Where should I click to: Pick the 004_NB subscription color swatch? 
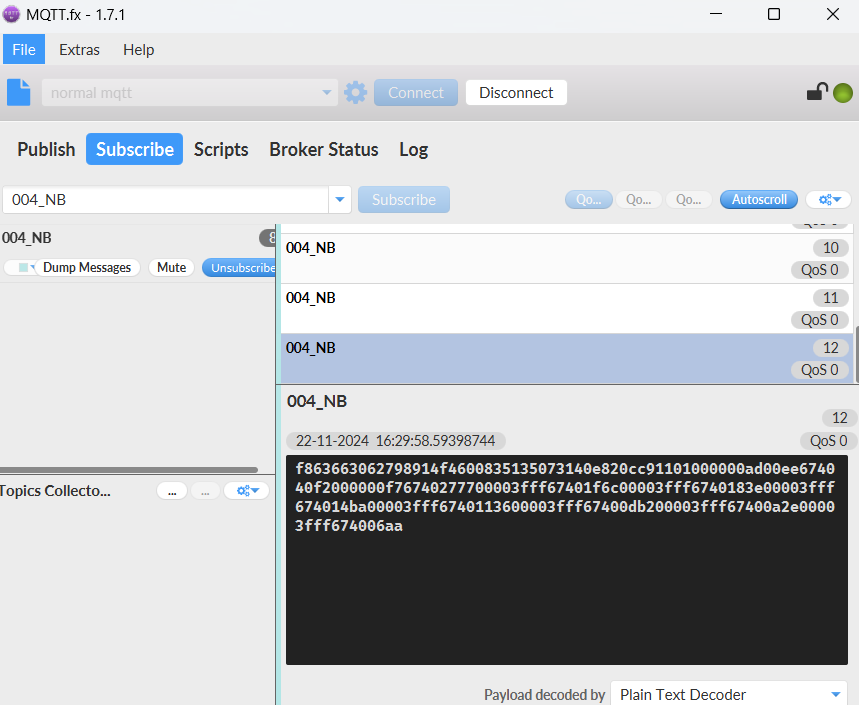coord(23,267)
